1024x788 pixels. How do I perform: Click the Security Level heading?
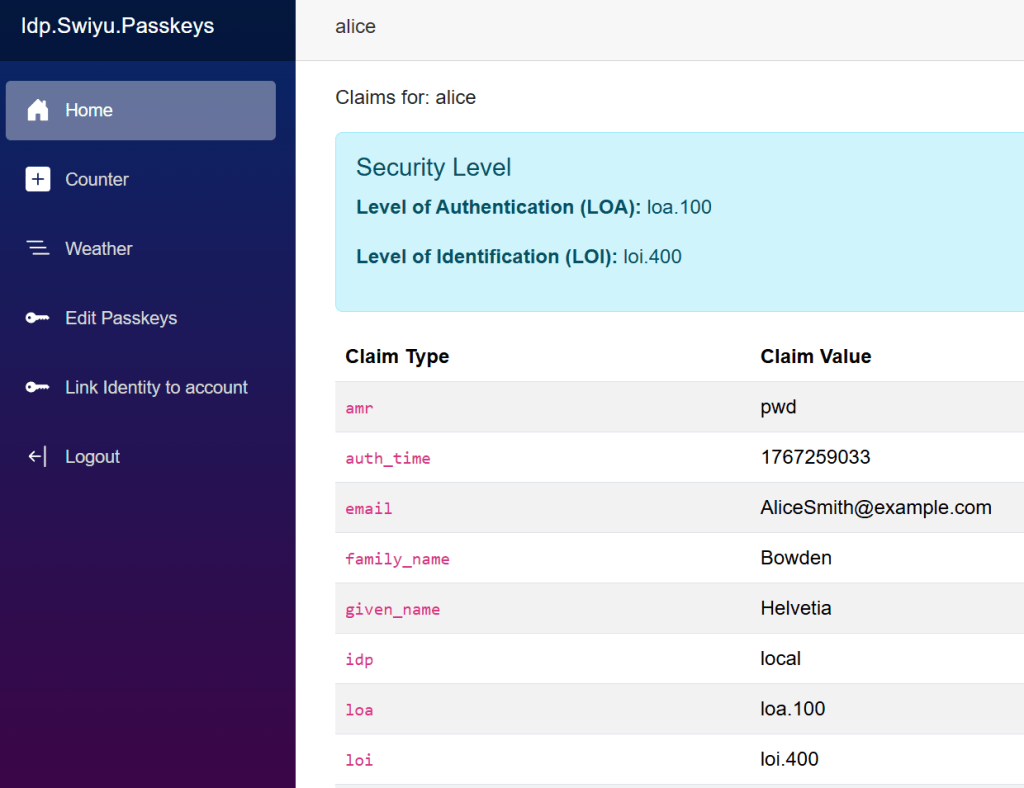[x=433, y=167]
